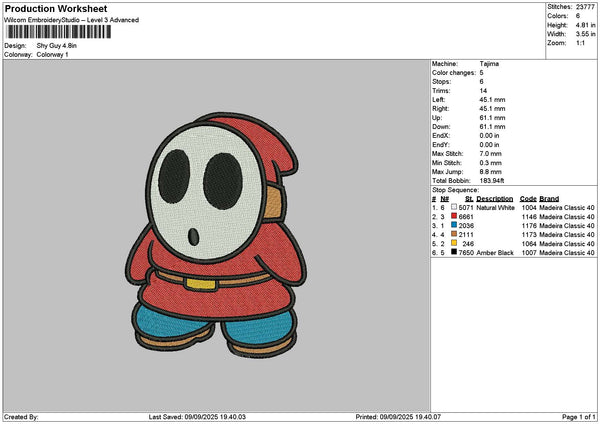Click the 'Printed' timestamp in footer
The image size is (600, 424).
point(398,417)
